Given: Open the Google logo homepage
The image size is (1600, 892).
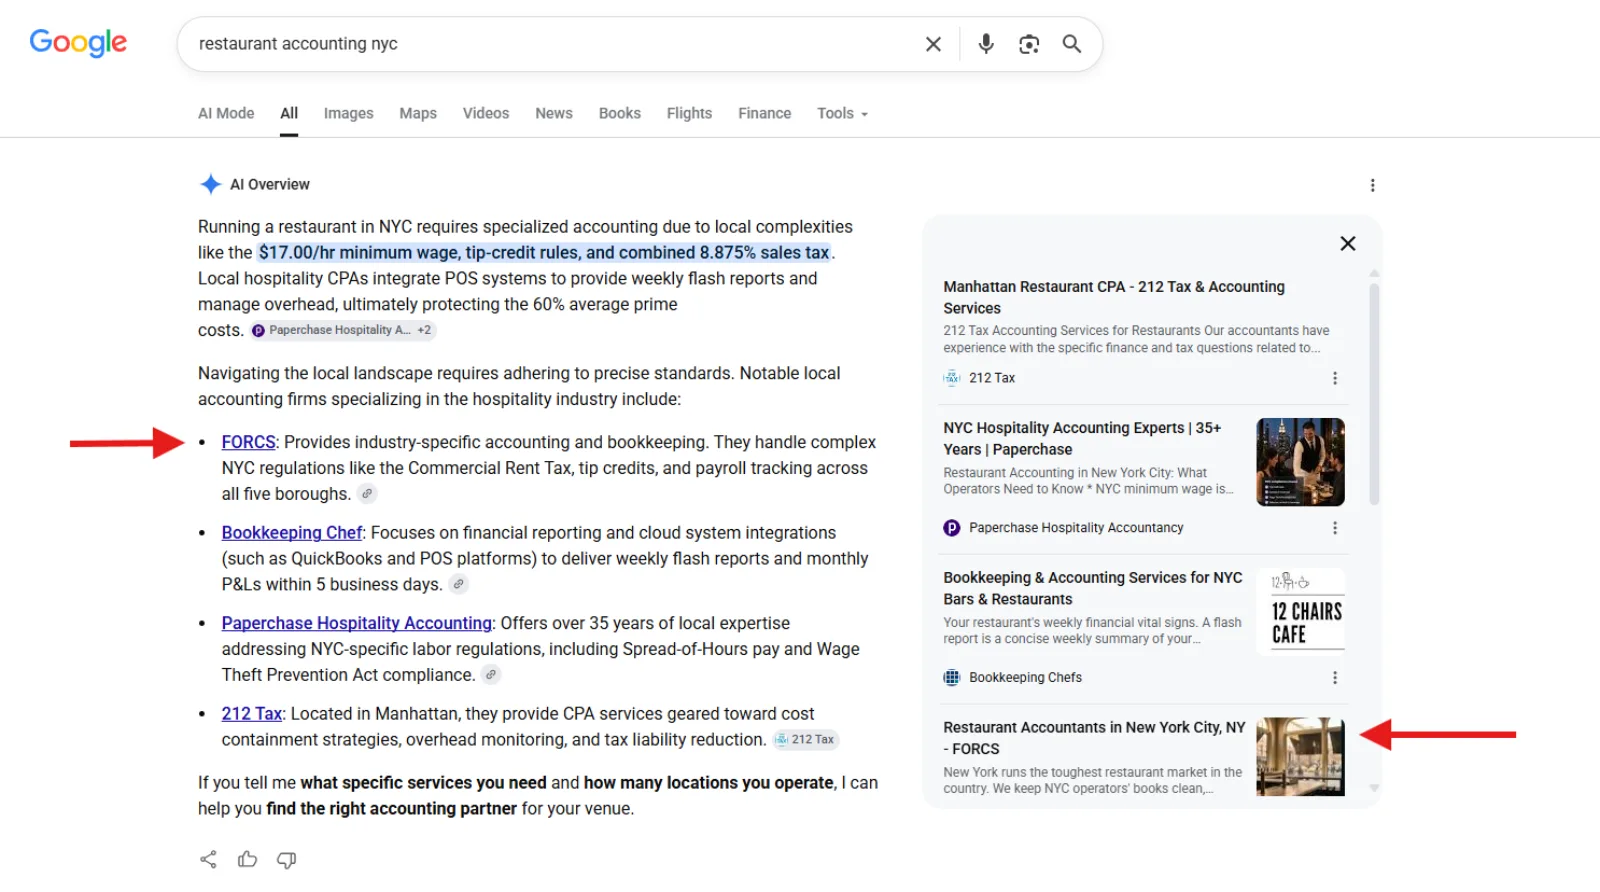Looking at the screenshot, I should coord(78,43).
